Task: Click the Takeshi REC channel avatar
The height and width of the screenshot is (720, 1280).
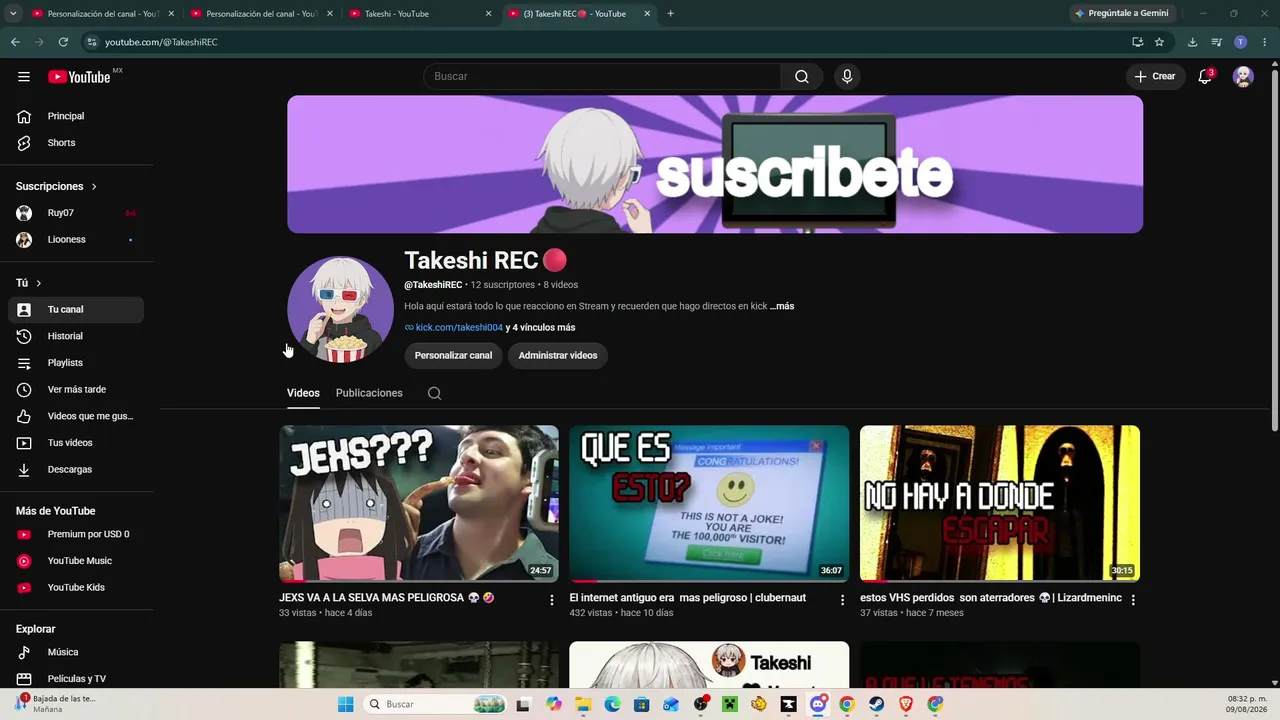Action: pos(340,309)
